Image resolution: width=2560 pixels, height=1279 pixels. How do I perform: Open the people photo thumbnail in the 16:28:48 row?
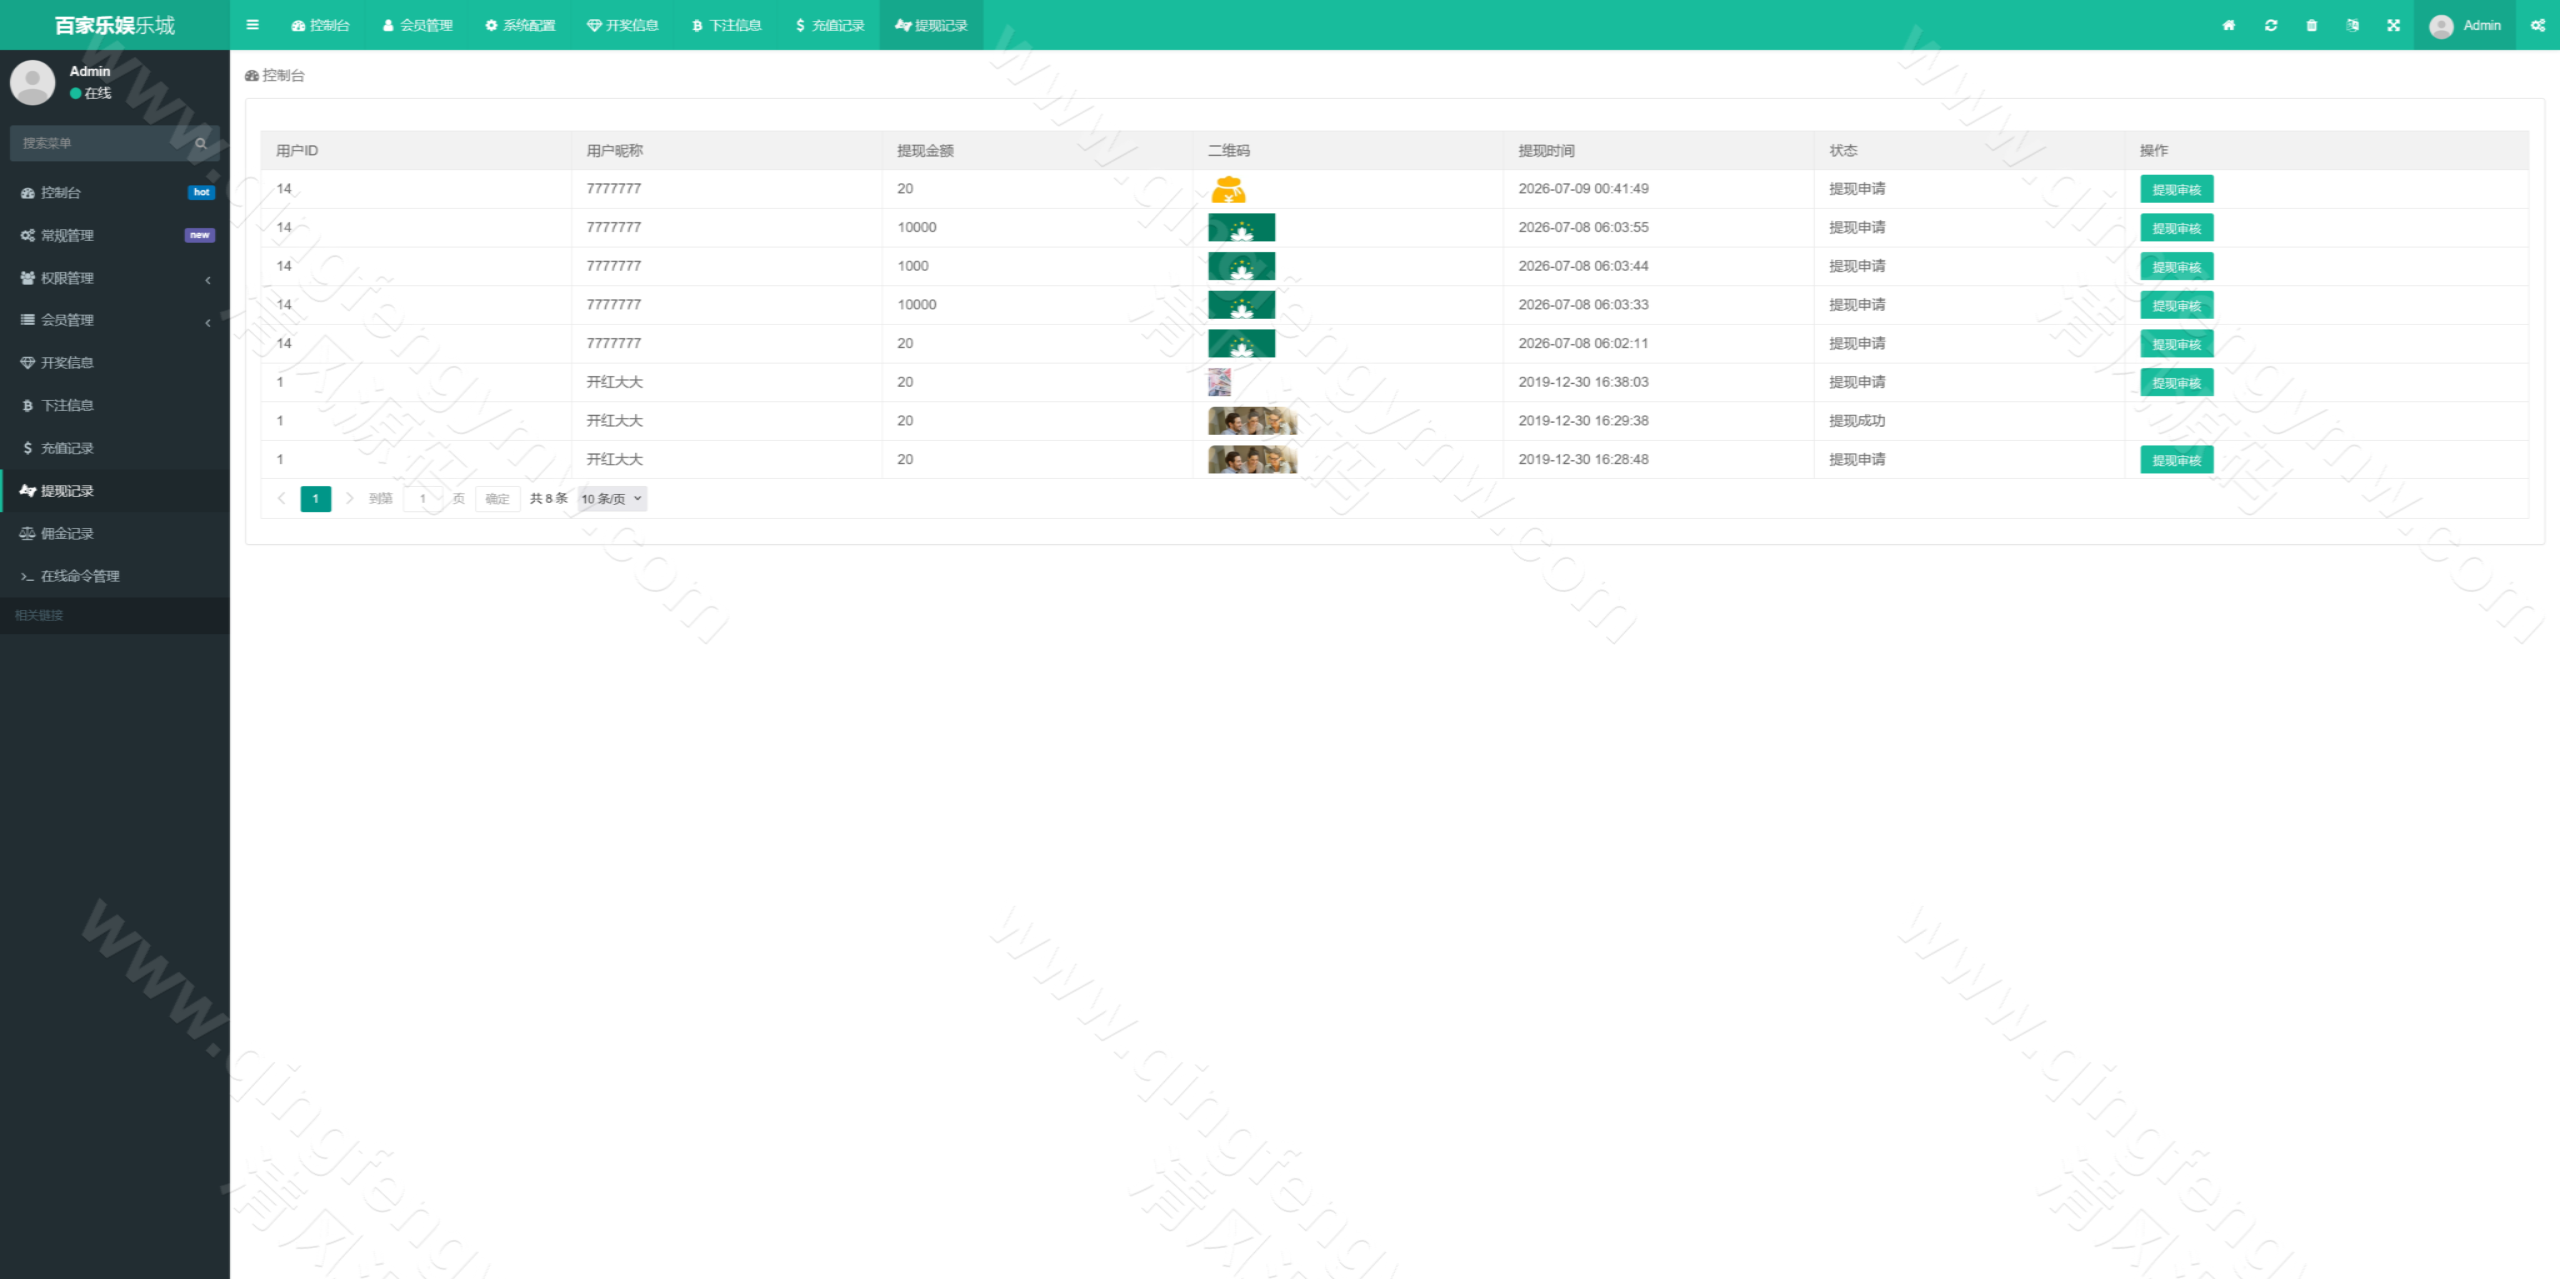[1252, 460]
